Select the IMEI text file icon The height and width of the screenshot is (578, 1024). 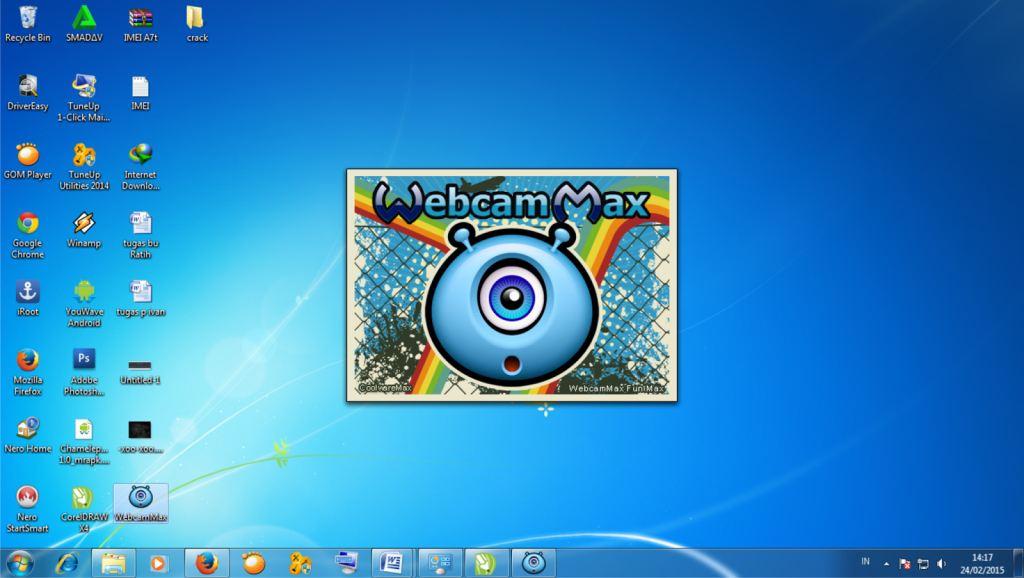(x=140, y=92)
